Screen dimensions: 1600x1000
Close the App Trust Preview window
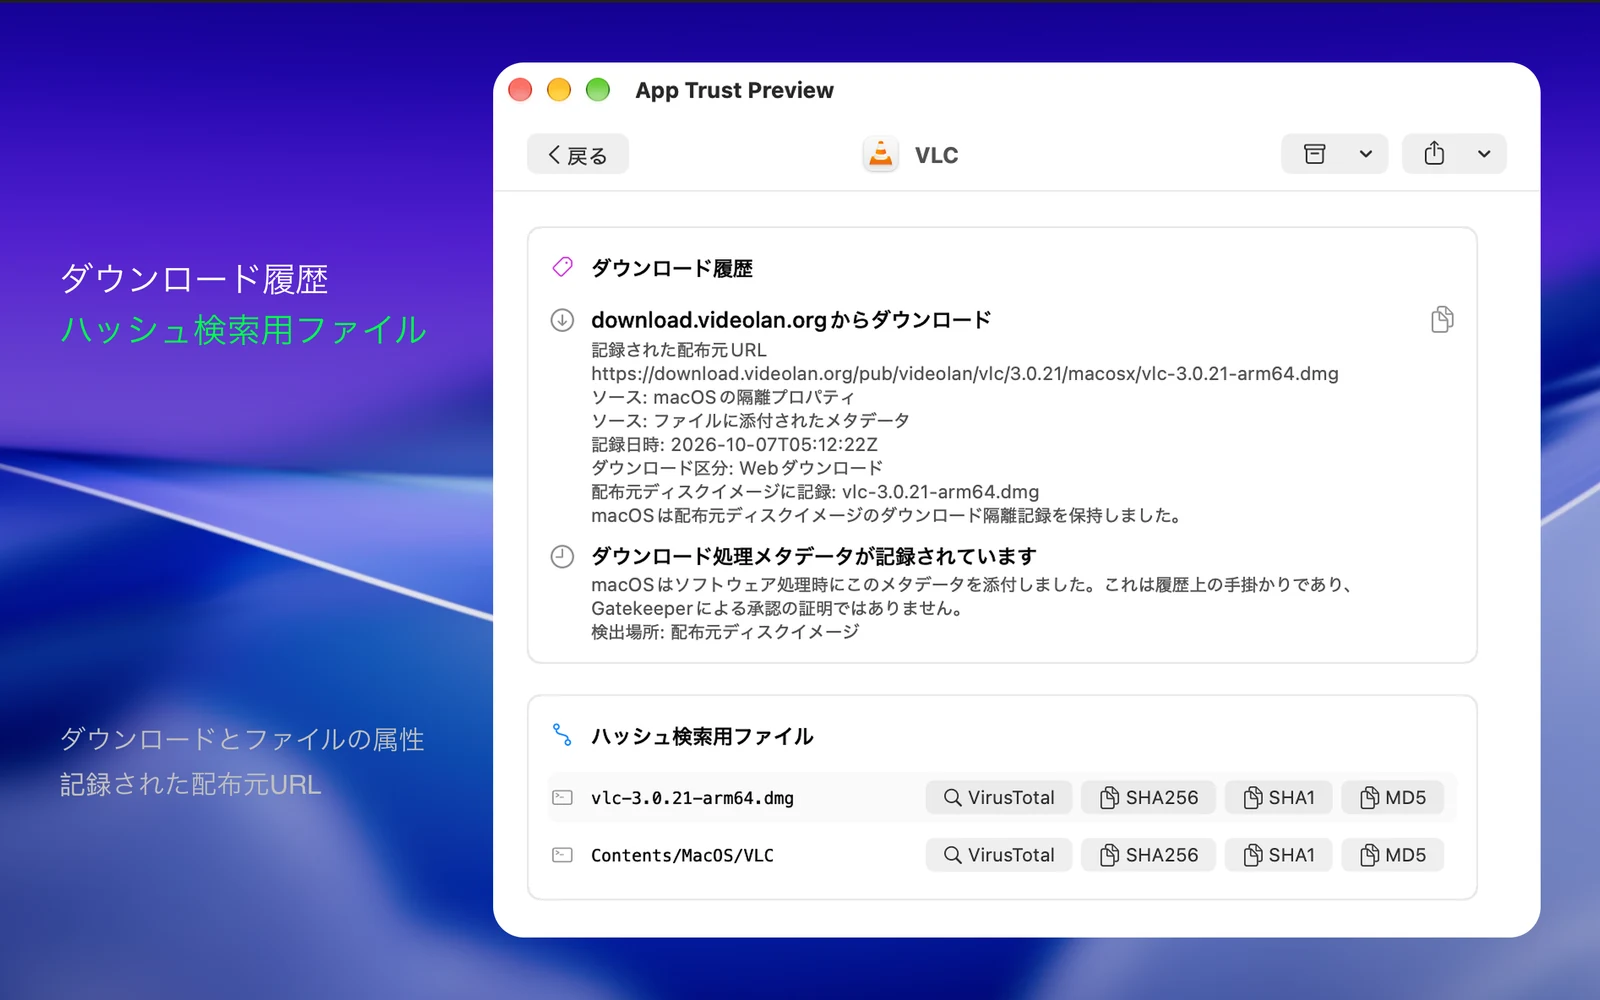click(x=520, y=90)
